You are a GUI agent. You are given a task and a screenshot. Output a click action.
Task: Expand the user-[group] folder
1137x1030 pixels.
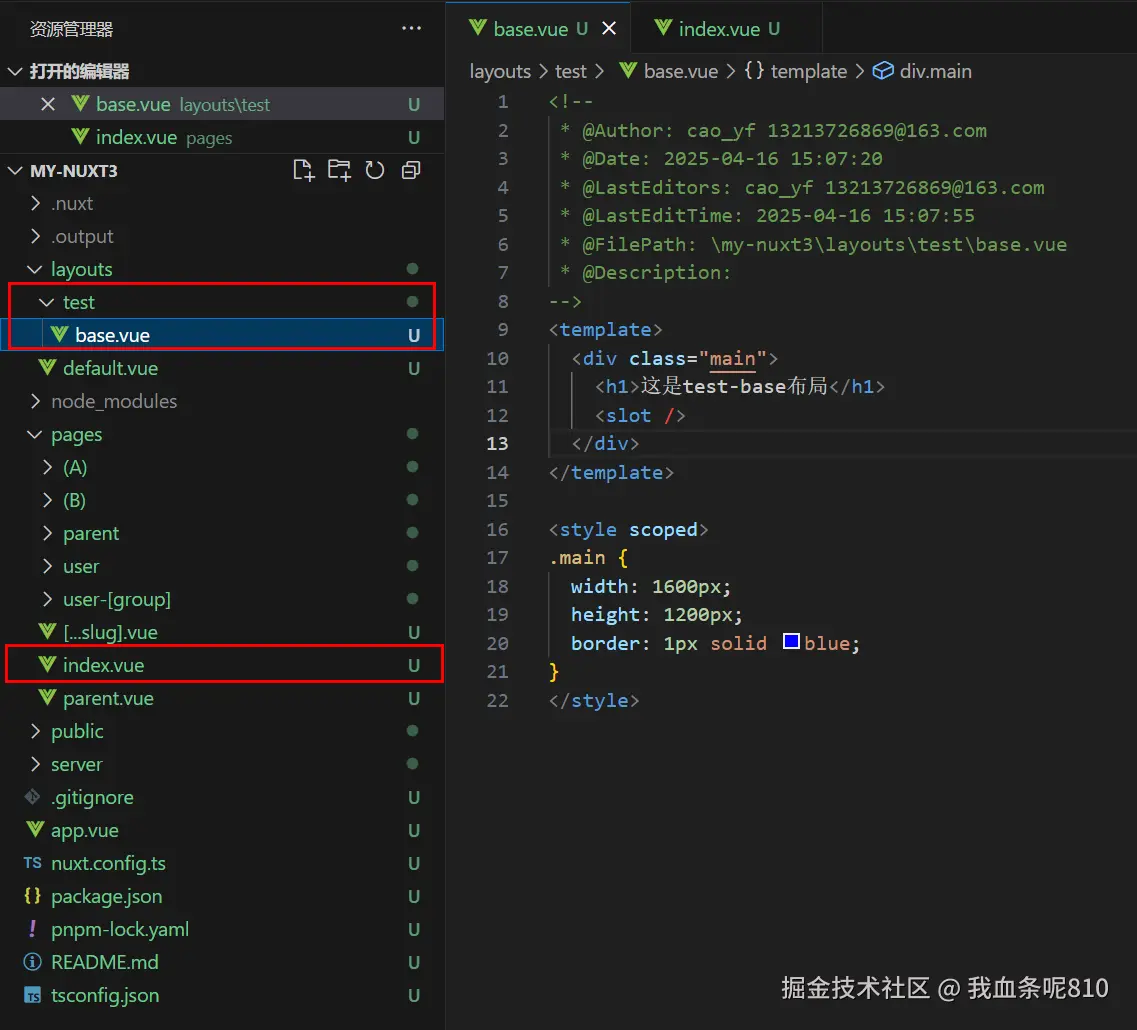116,599
